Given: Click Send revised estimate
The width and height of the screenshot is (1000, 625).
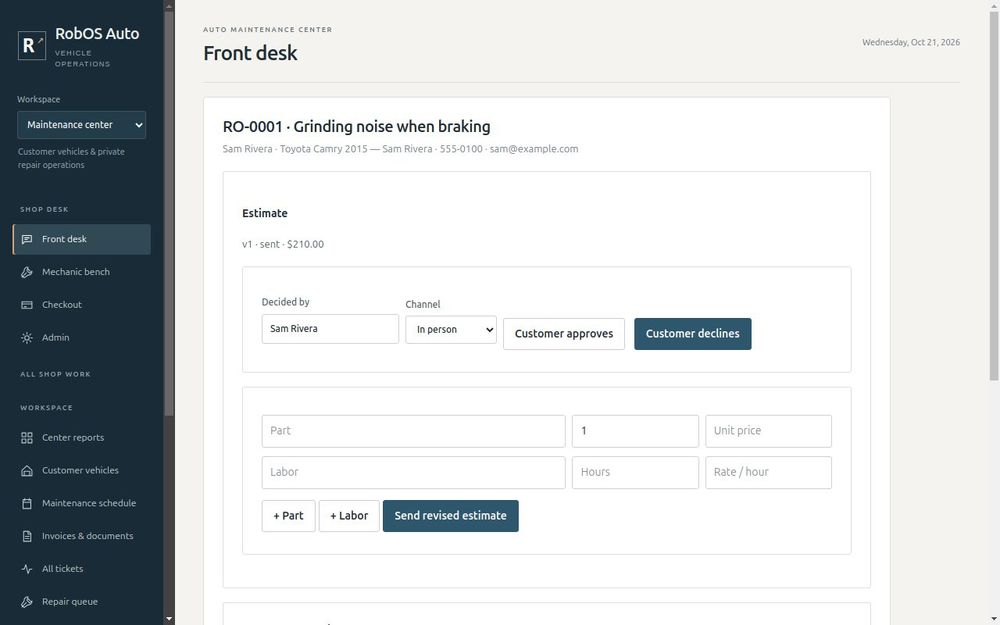Looking at the screenshot, I should (450, 516).
